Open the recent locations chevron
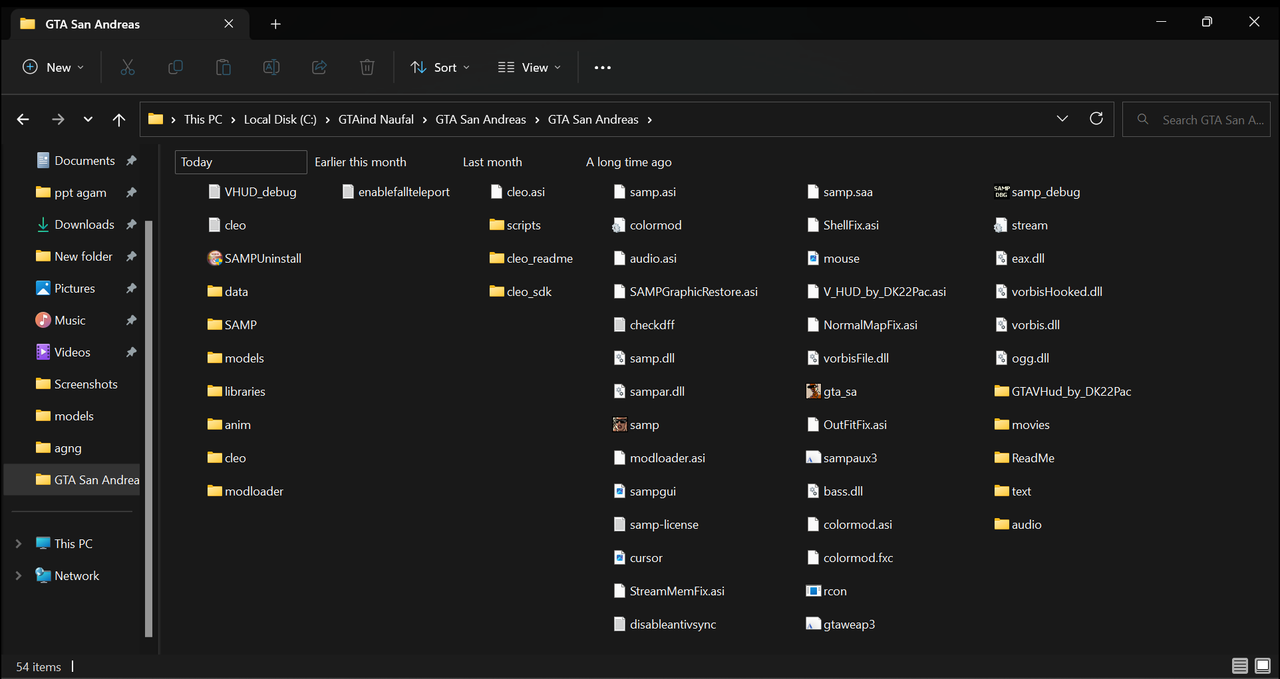This screenshot has width=1280, height=679. pos(88,119)
